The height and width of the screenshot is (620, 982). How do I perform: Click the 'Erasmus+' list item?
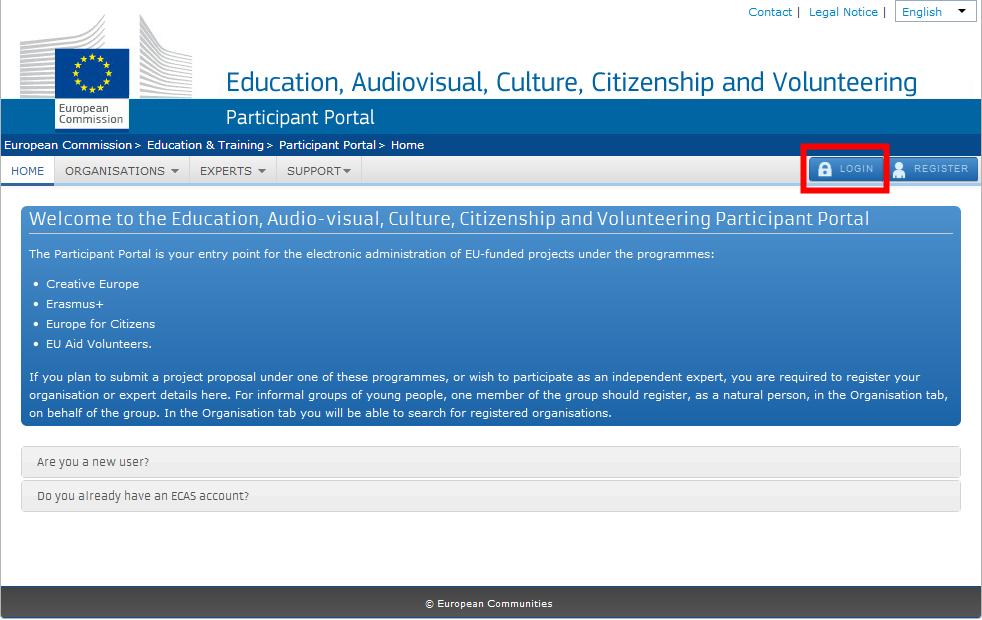[75, 304]
